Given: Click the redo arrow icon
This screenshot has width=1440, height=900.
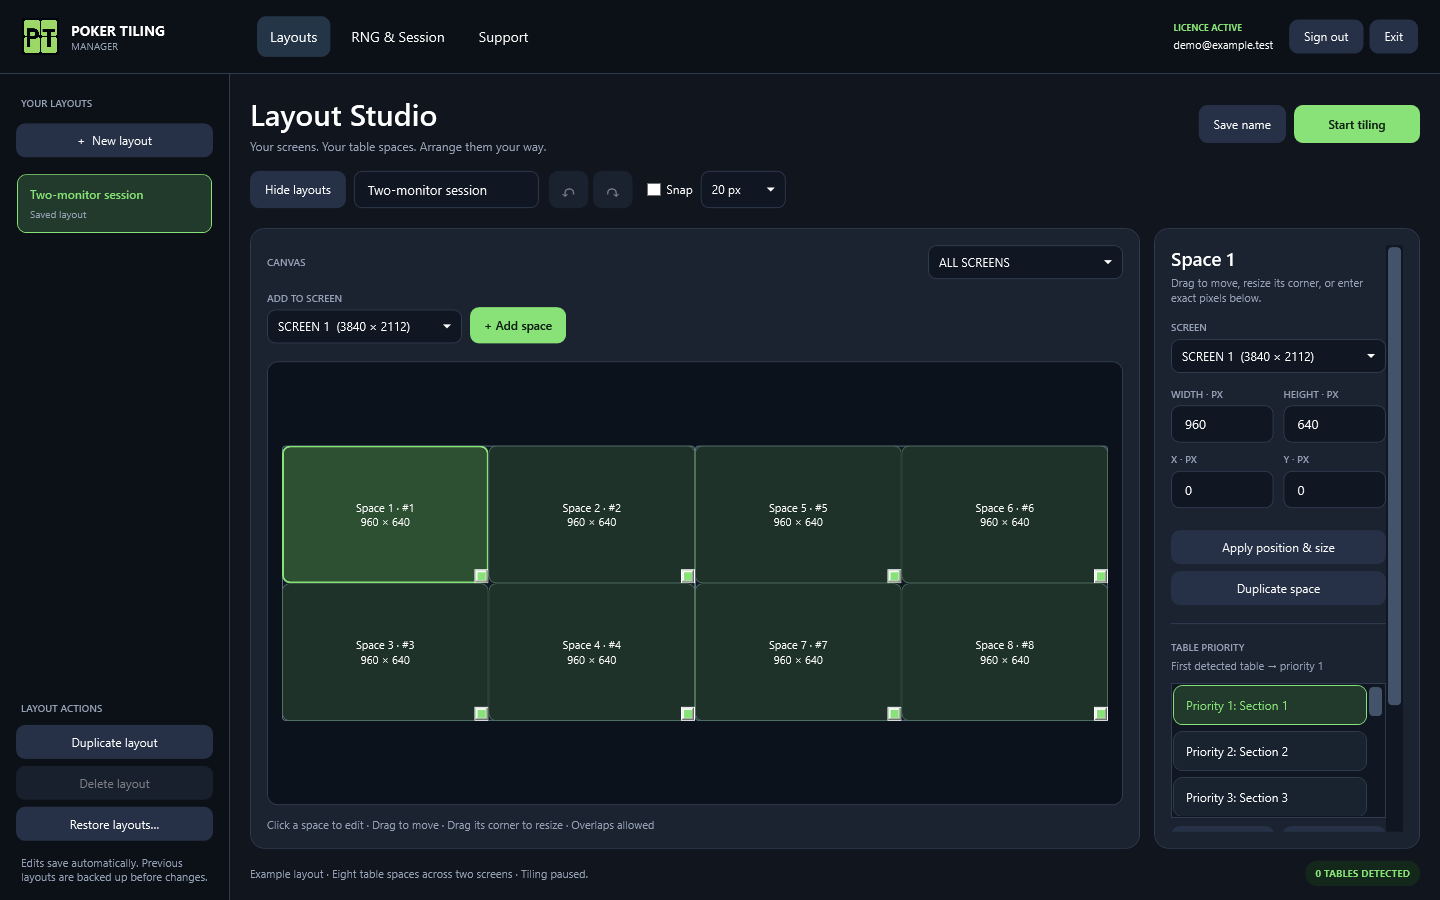Looking at the screenshot, I should pos(612,190).
